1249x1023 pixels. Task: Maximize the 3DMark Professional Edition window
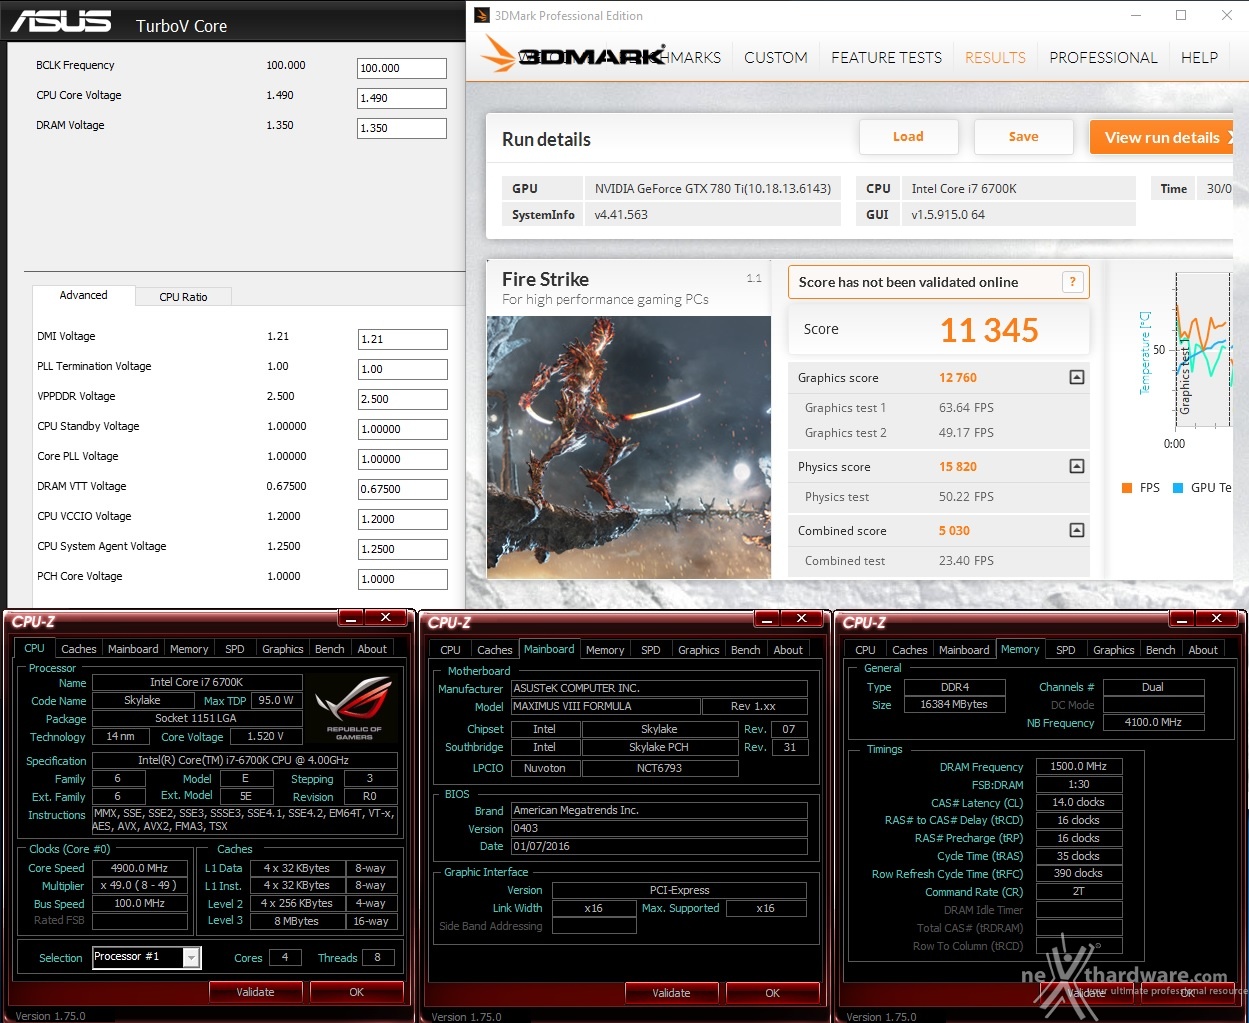pos(1181,15)
